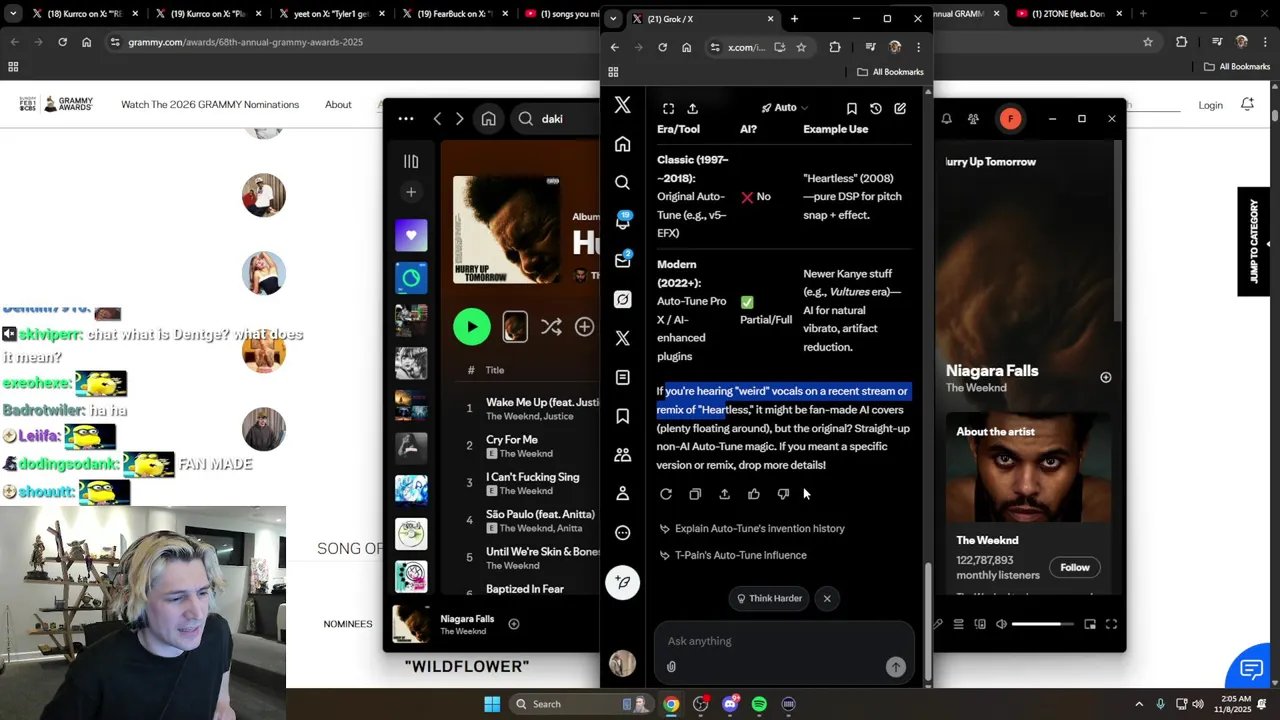Switch to the '(19) FearBuck on X' tab
Viewport: 1280px width, 720px height.
coord(453,14)
